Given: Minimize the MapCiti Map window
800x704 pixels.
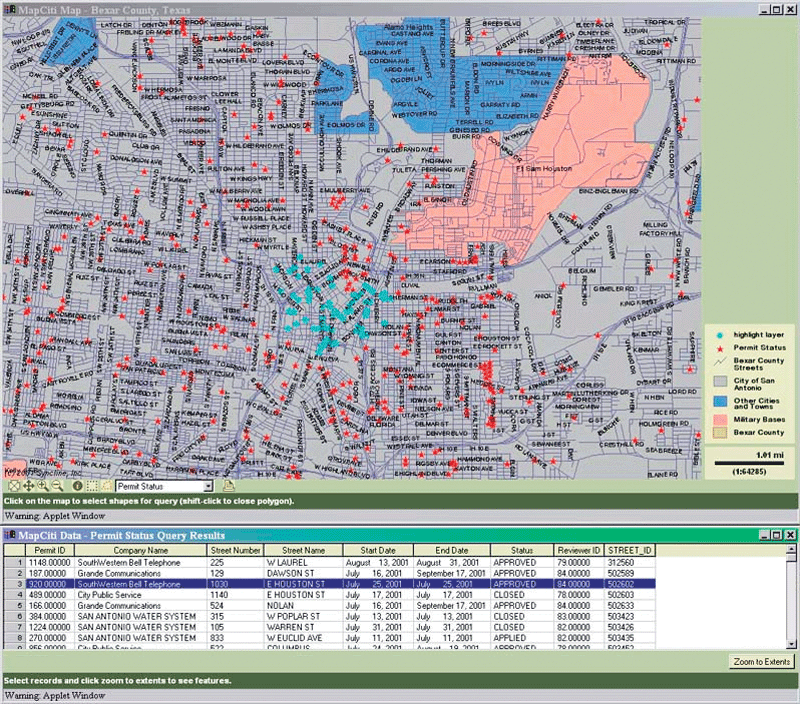Looking at the screenshot, I should pos(765,9).
